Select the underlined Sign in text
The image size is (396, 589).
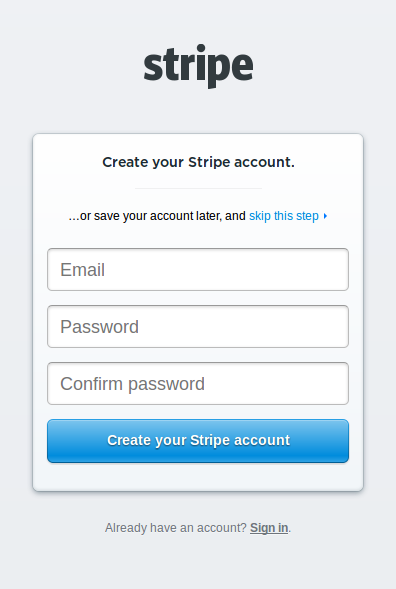(x=269, y=528)
